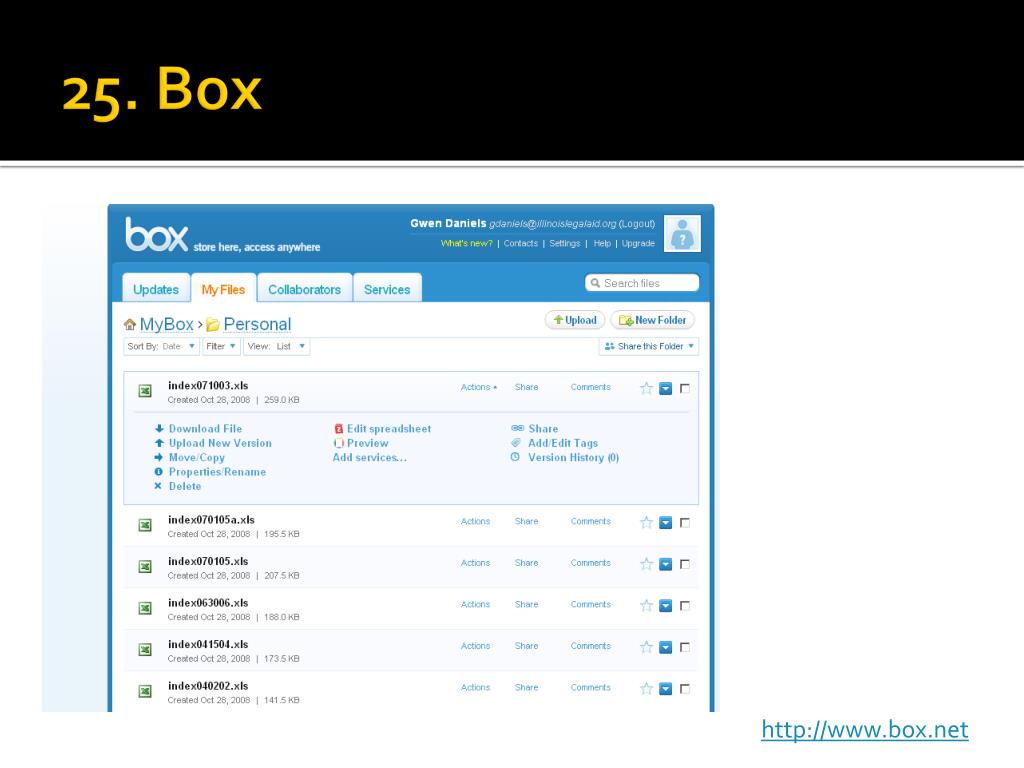Image resolution: width=1024 pixels, height=768 pixels.
Task: Open the Settings link
Action: pos(564,243)
